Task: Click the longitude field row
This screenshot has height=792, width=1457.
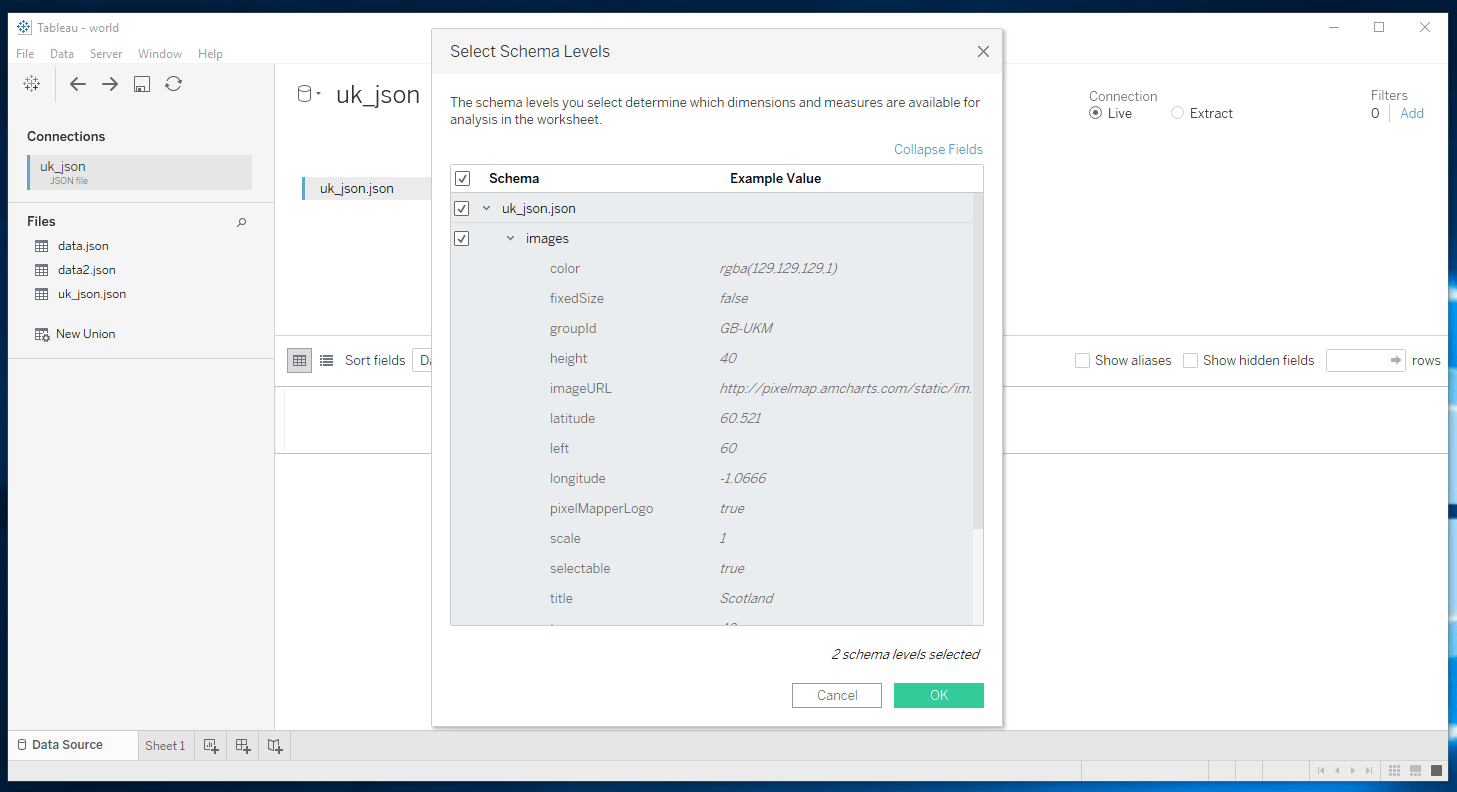Action: tap(711, 479)
